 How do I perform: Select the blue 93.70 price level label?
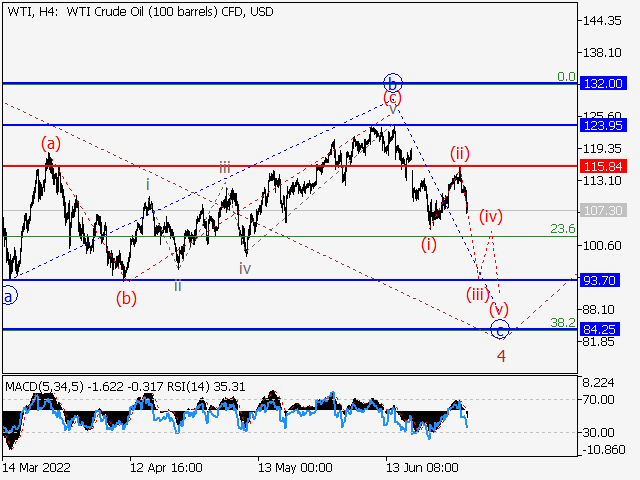600,280
